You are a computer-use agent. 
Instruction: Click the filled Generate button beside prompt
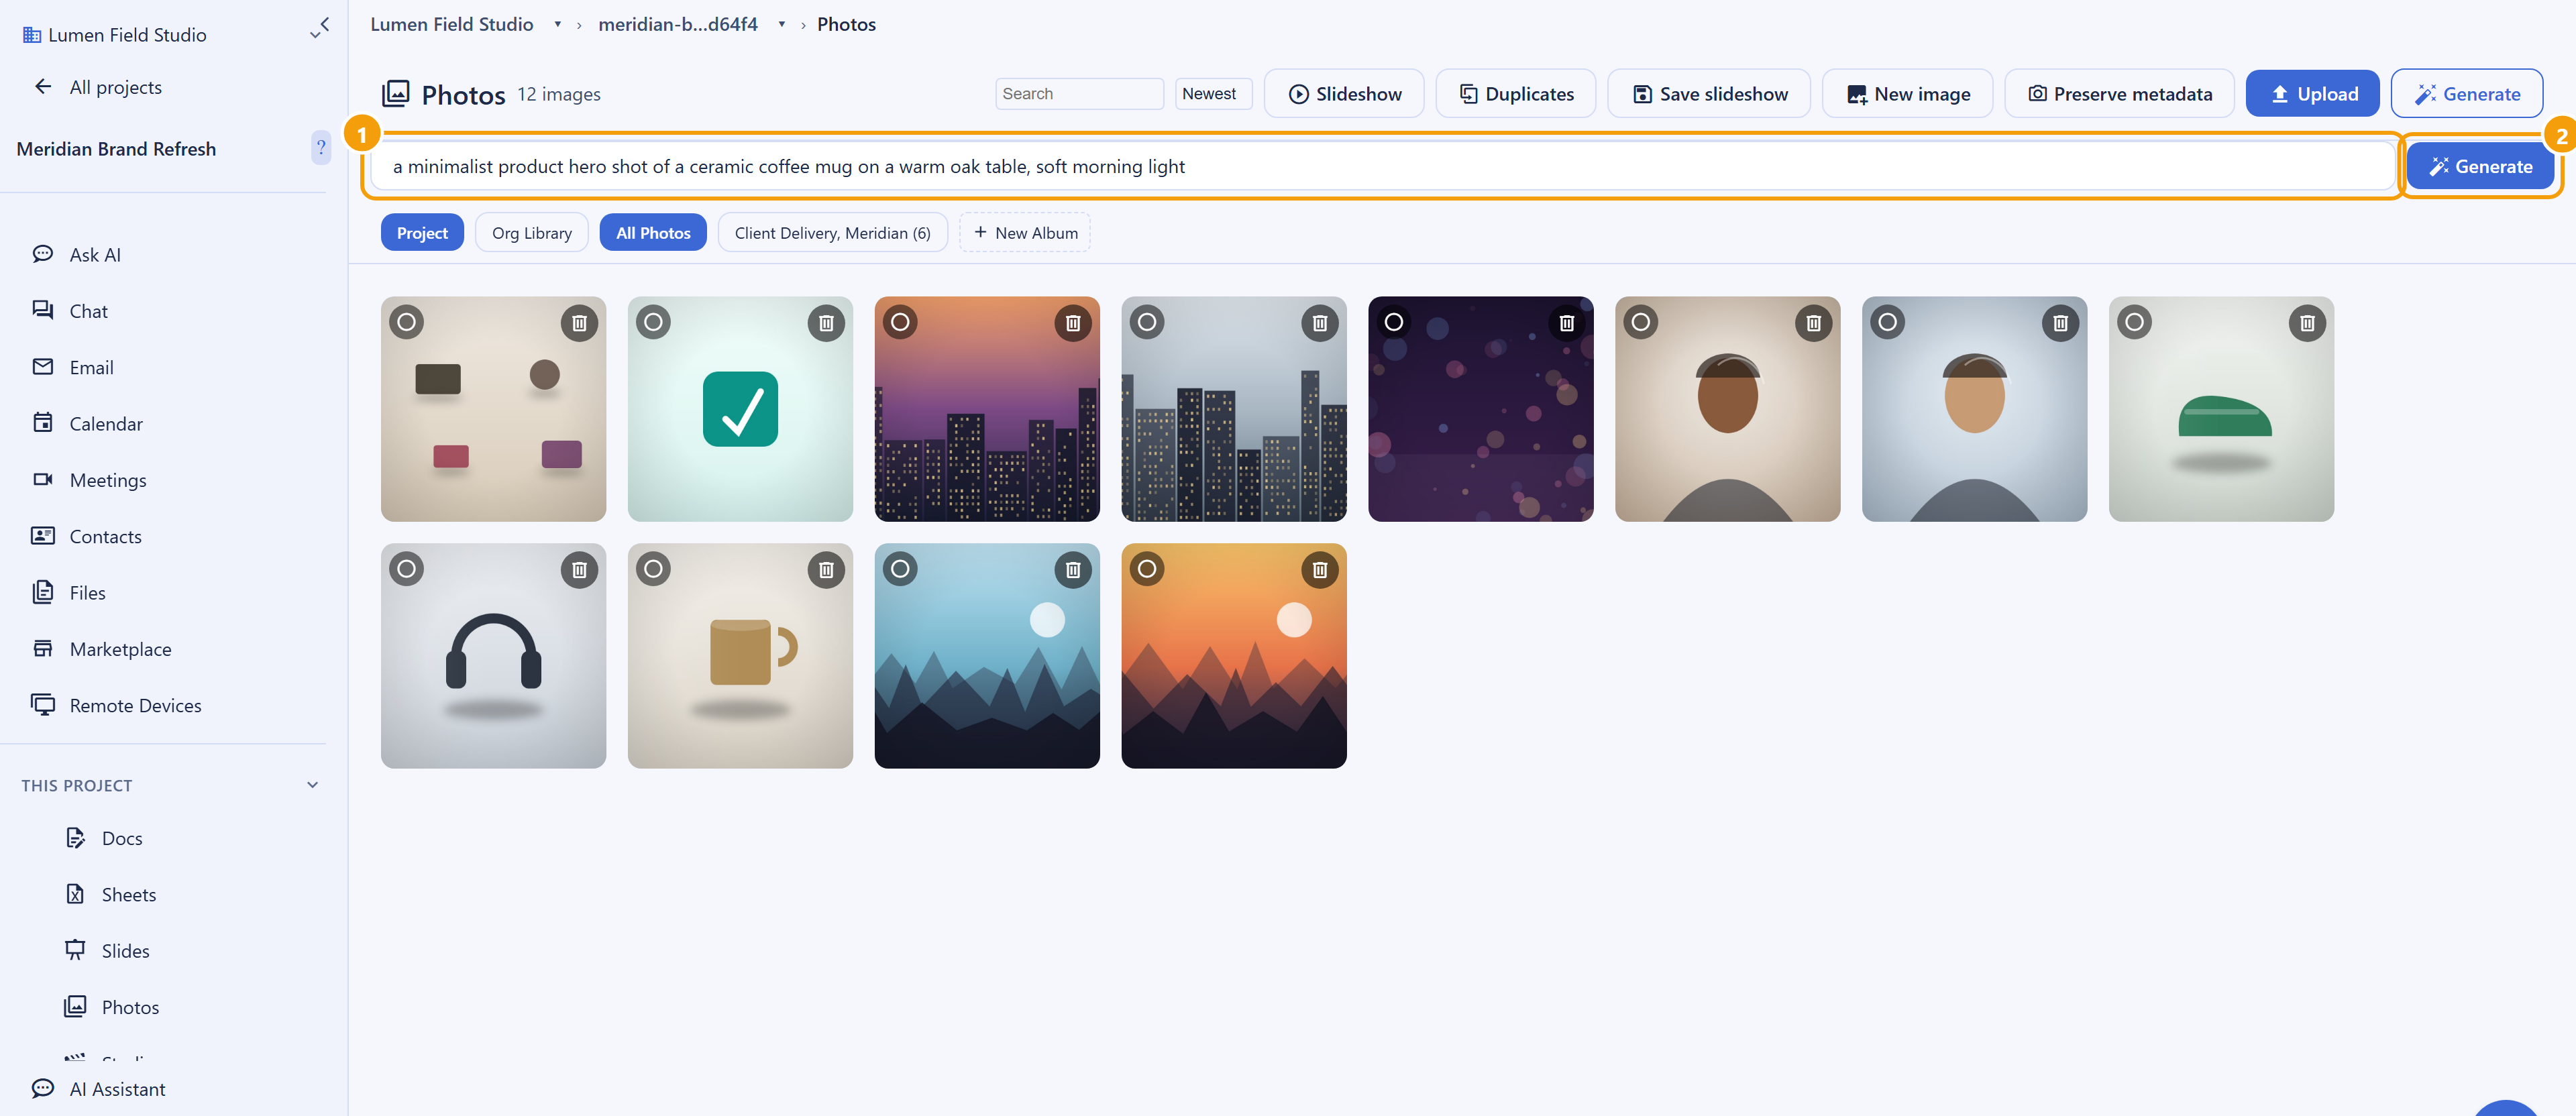click(x=2480, y=166)
